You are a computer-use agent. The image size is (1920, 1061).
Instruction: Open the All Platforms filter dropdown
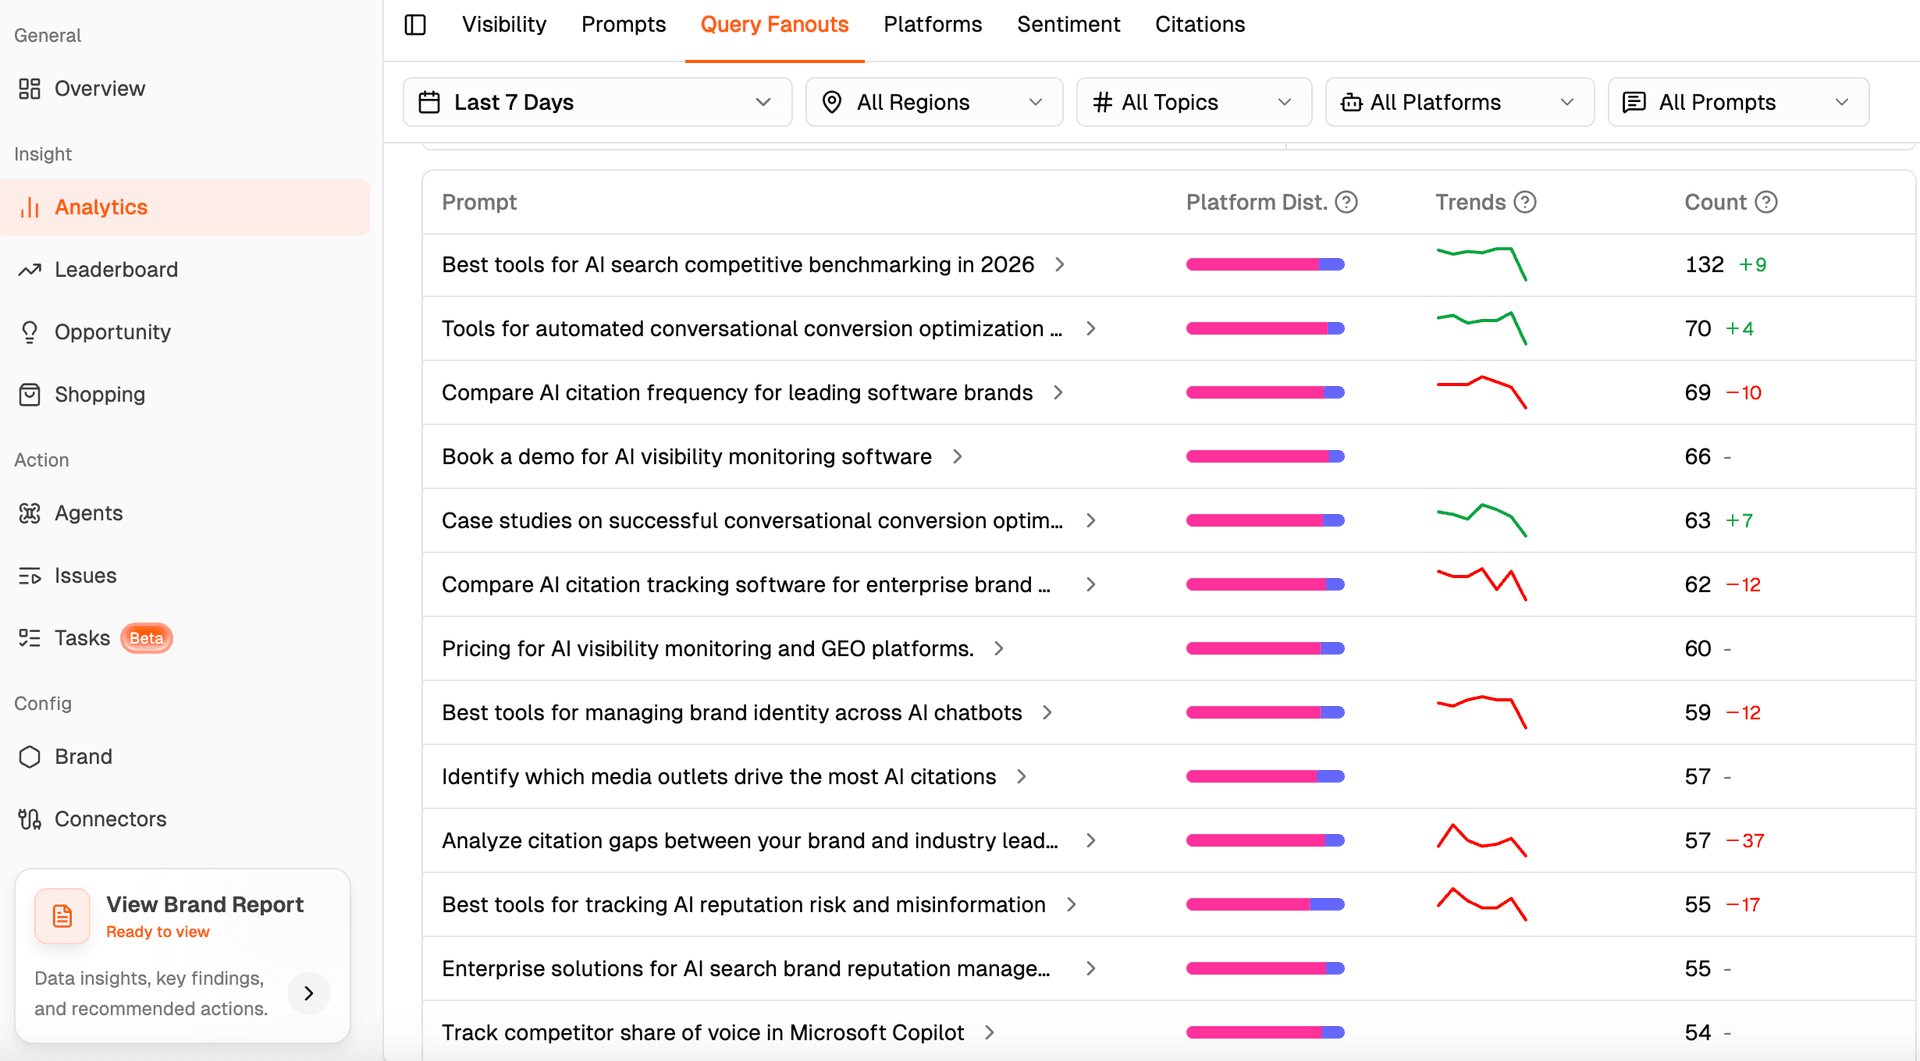click(1459, 102)
